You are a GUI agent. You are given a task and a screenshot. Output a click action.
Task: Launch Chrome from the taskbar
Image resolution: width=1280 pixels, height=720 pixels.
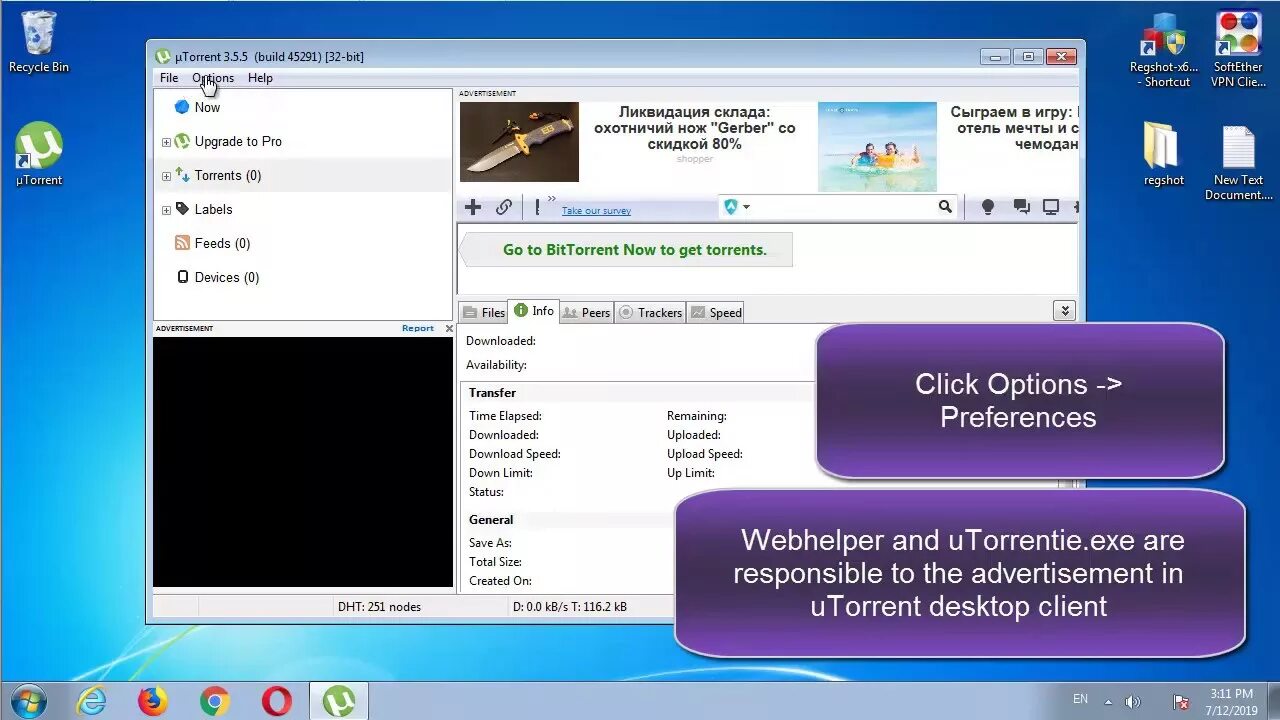[215, 702]
